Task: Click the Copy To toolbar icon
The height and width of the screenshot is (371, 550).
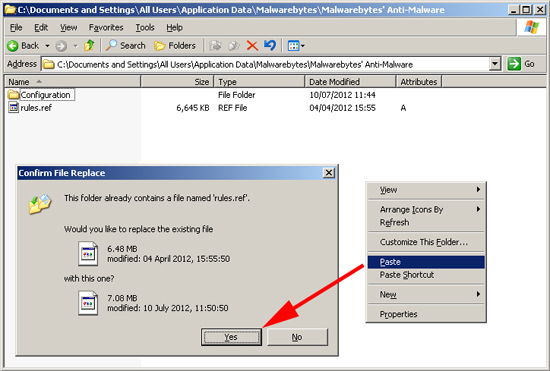Action: click(234, 46)
